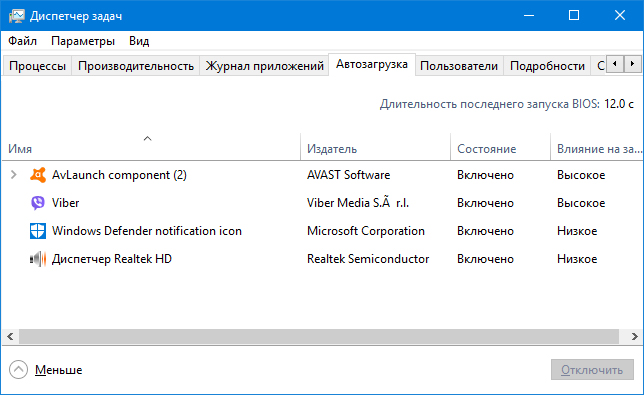Open the Файл menu
Screen dimensions: 644x395
click(23, 41)
